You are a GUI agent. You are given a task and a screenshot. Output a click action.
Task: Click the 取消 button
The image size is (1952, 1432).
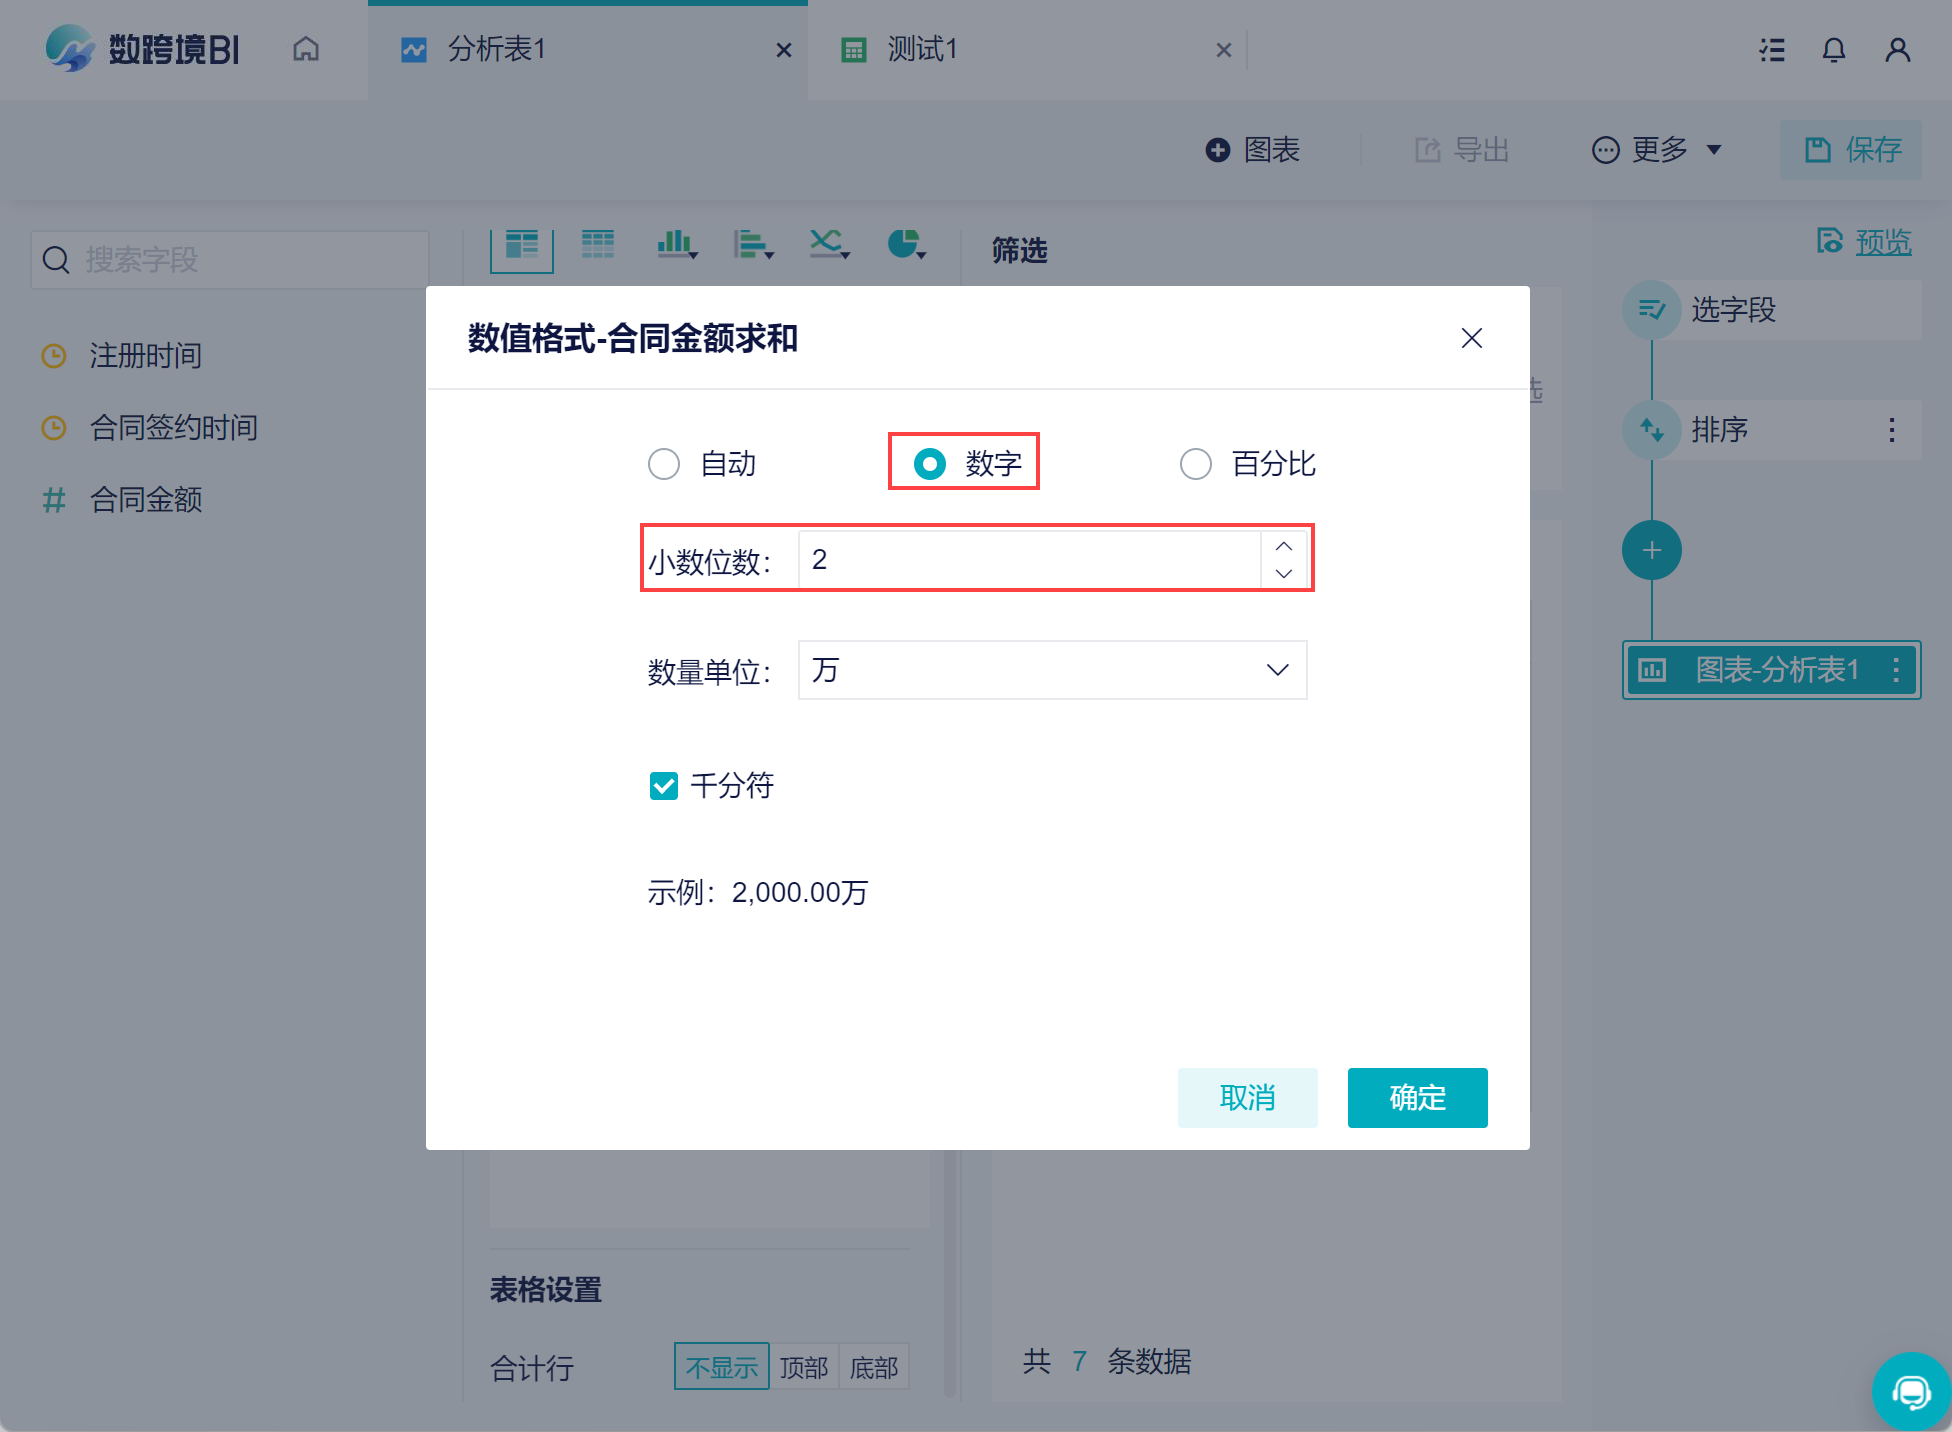click(x=1247, y=1097)
